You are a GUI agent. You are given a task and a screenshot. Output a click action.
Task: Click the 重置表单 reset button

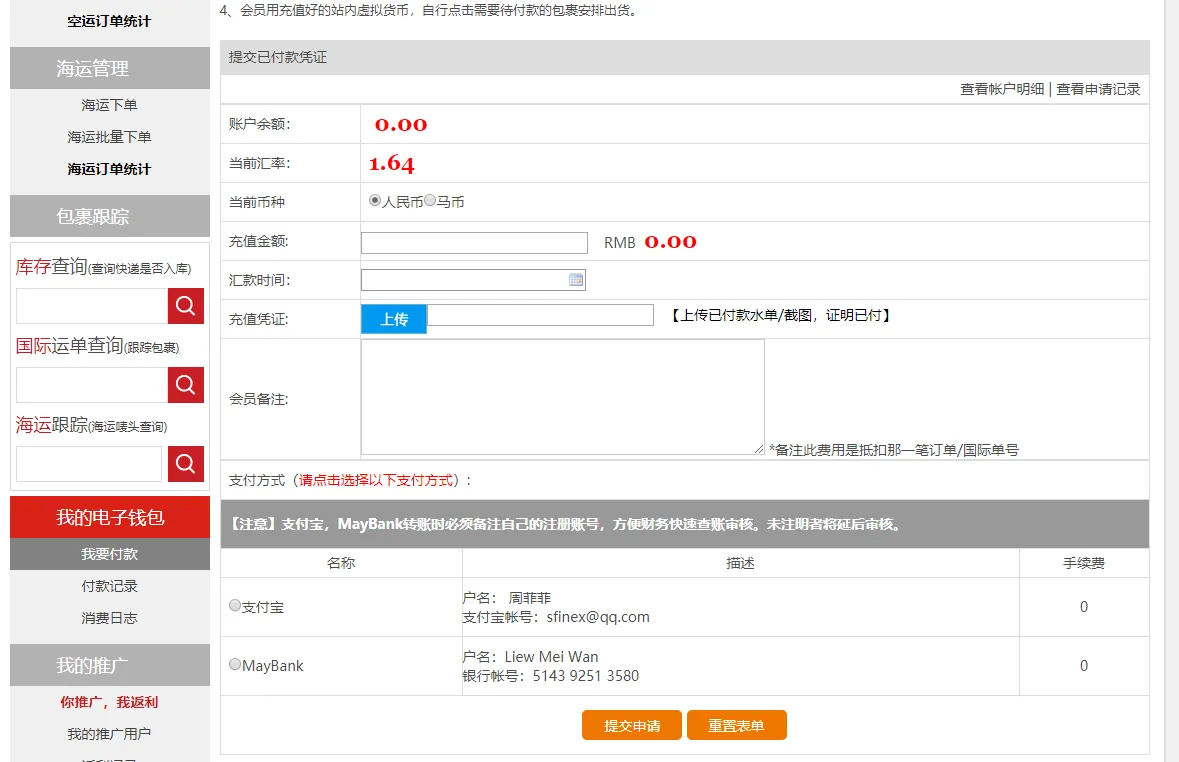click(x=736, y=725)
